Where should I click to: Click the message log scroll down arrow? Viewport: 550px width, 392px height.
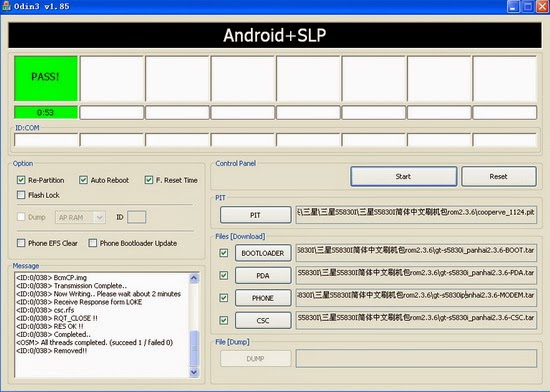click(194, 372)
